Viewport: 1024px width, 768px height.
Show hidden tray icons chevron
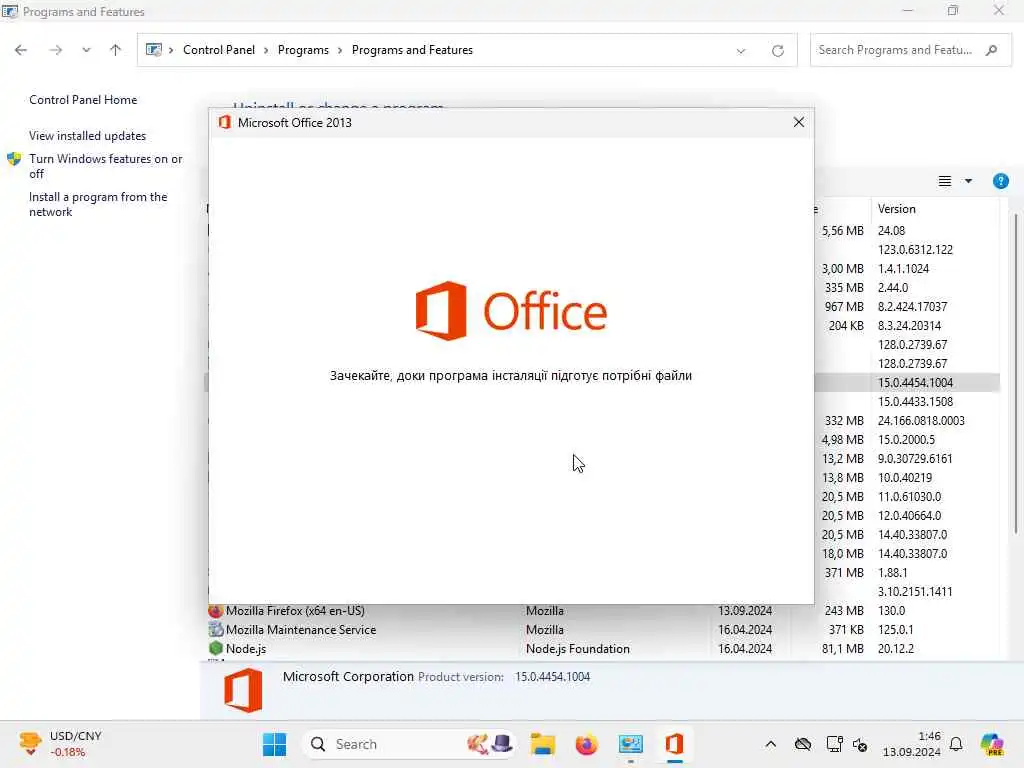[771, 744]
